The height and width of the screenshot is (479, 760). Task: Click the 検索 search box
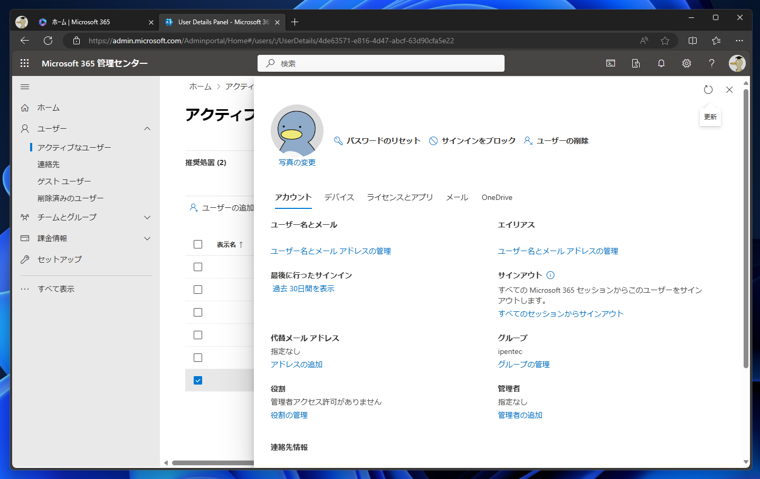click(x=381, y=64)
